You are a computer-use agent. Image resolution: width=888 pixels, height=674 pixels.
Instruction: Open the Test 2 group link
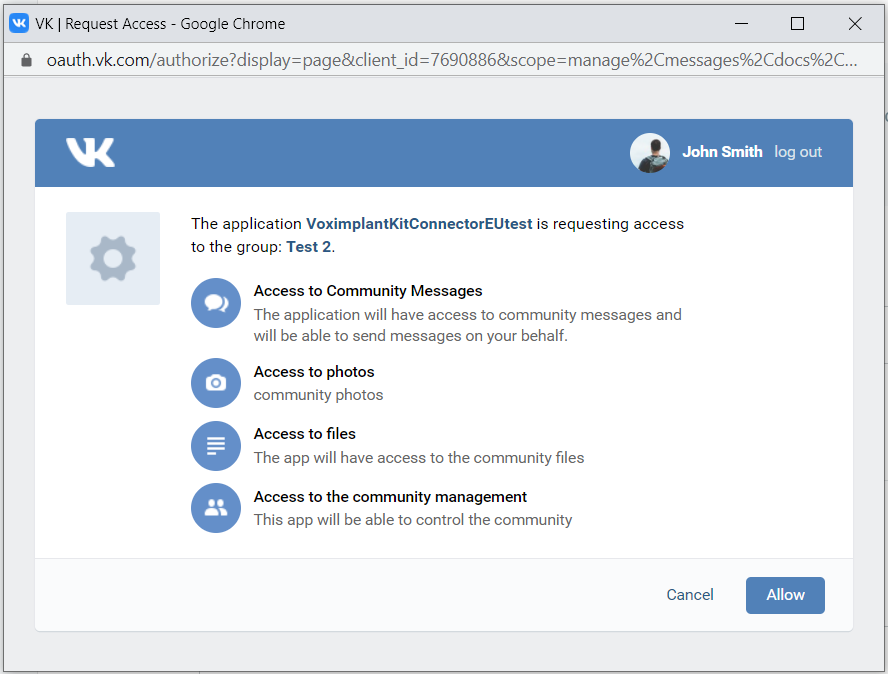tap(309, 247)
